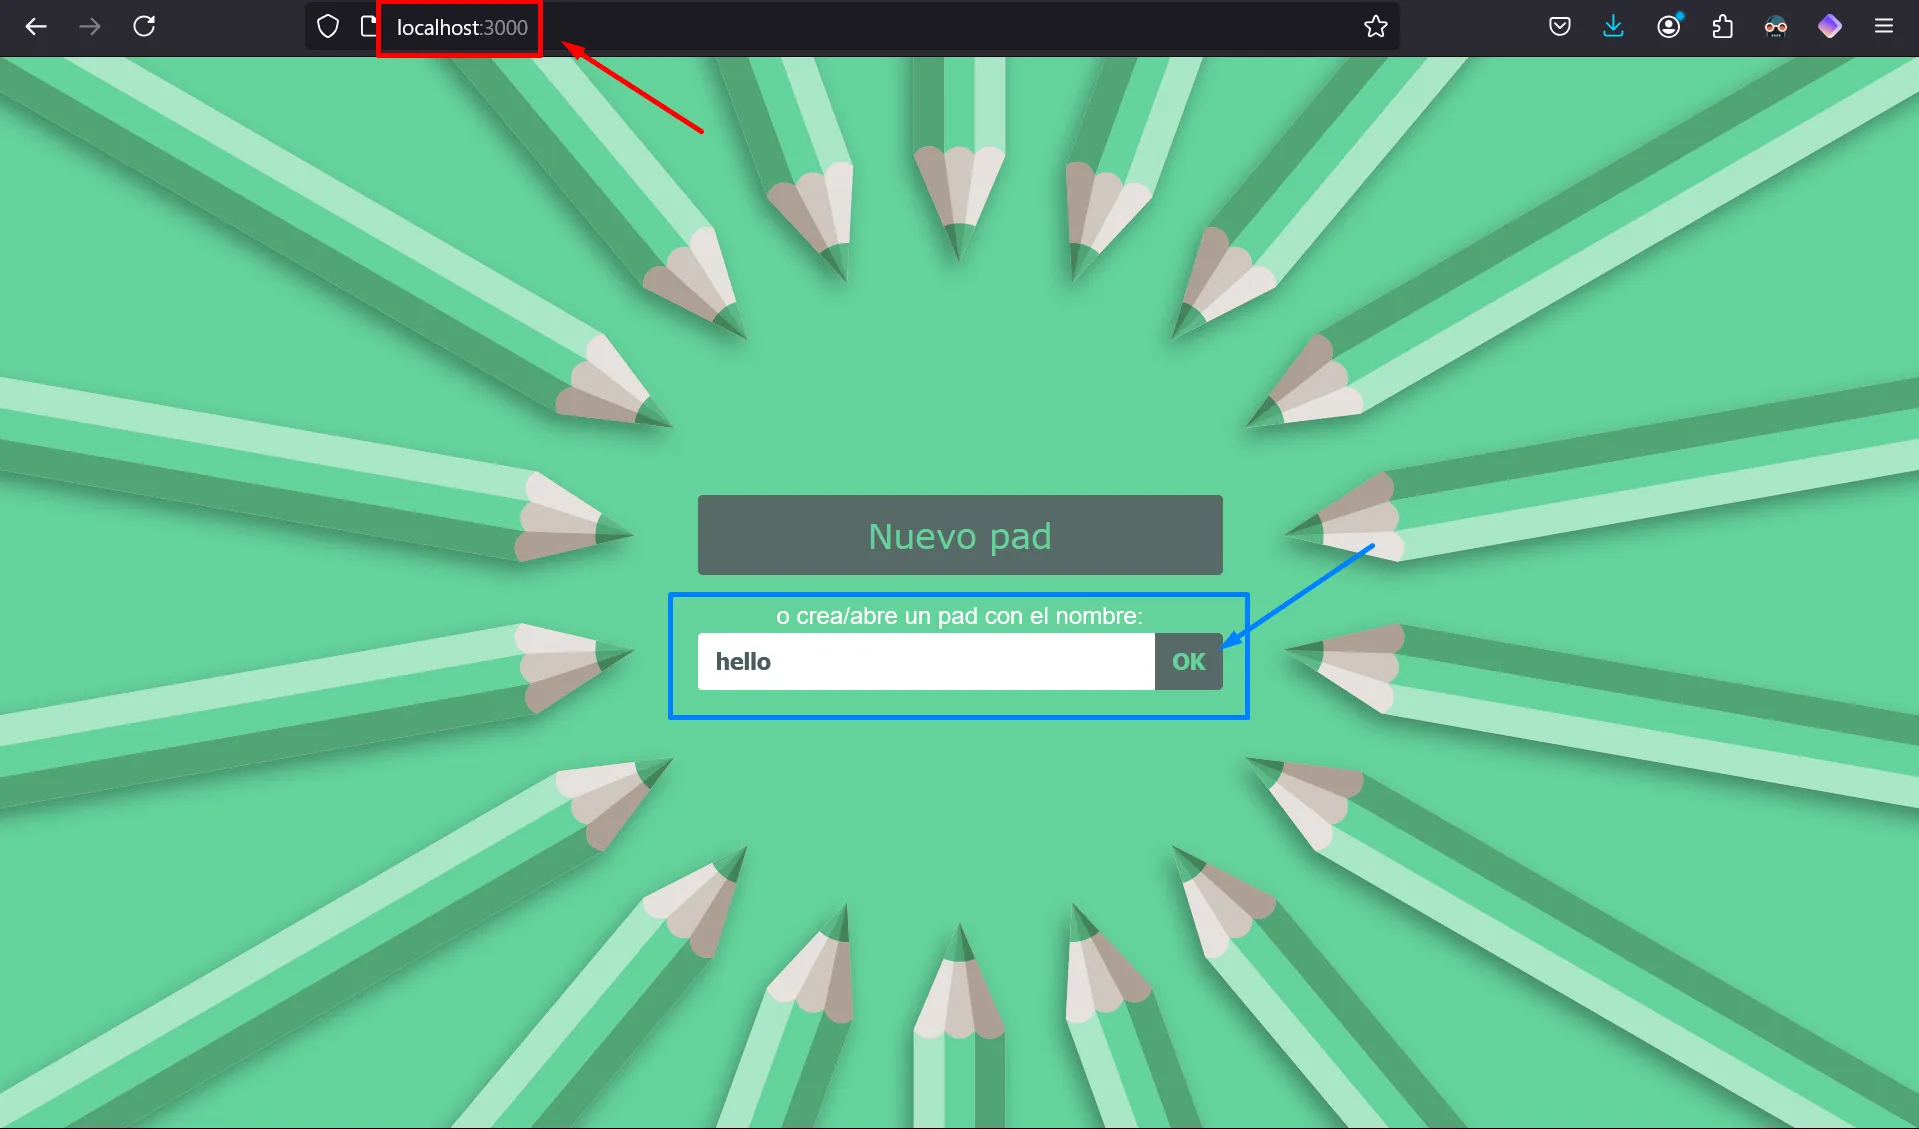Open the extensions puzzle-piece menu
The width and height of the screenshot is (1919, 1129).
(1722, 27)
